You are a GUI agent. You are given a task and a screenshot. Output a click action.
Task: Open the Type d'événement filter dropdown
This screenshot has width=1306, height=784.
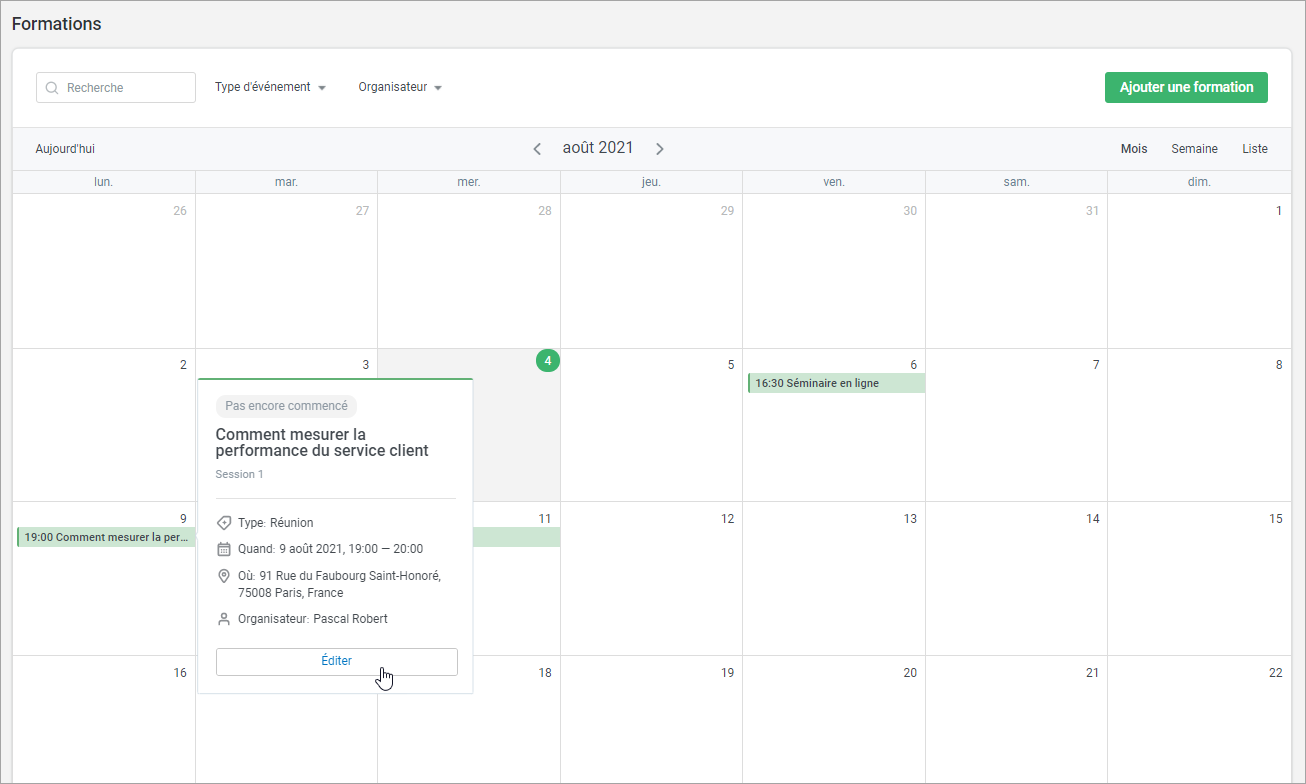coord(270,88)
